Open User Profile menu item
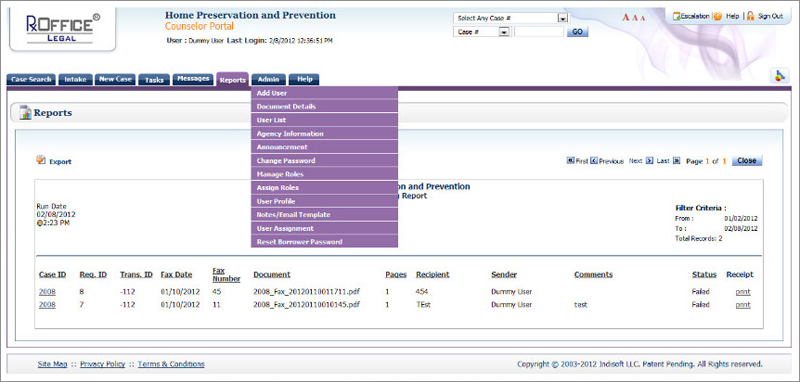This screenshot has height=382, width=800. pyautogui.click(x=324, y=201)
